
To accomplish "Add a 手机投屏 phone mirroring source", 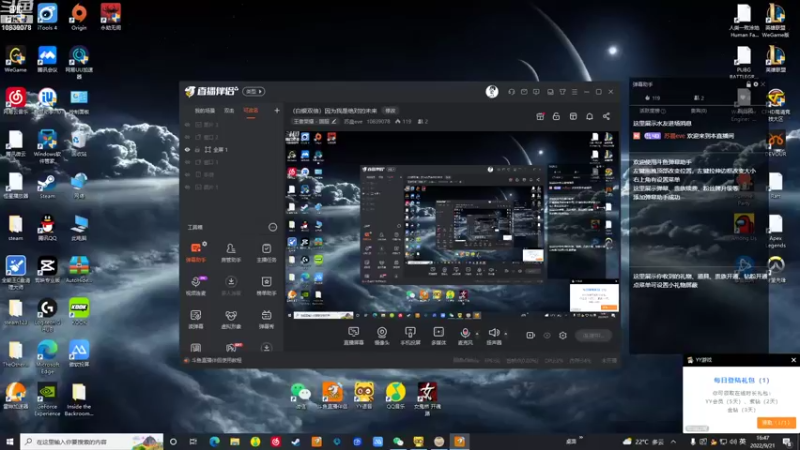I will pyautogui.click(x=410, y=336).
